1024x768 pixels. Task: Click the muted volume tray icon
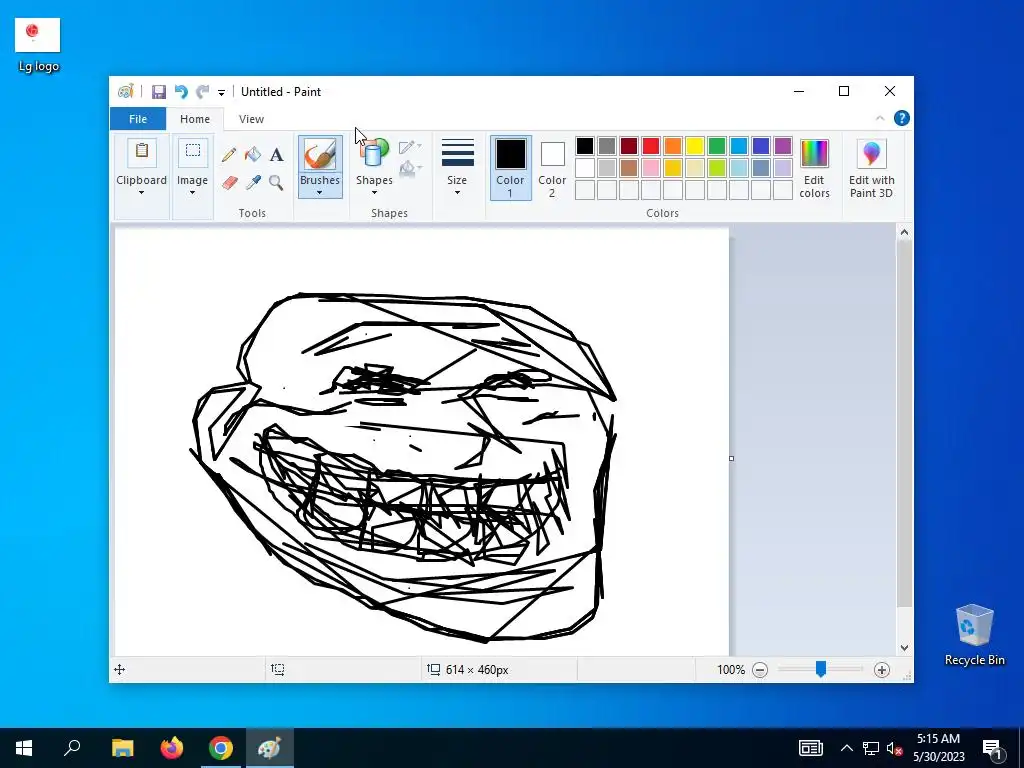895,748
